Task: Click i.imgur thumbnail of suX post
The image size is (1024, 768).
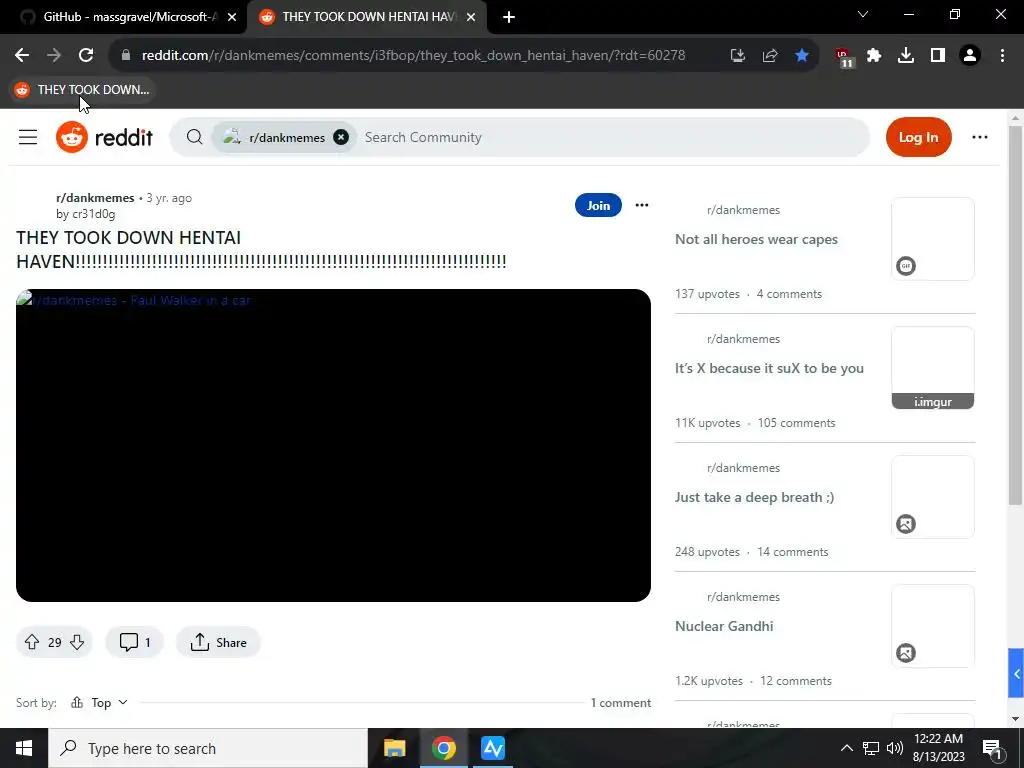Action: click(933, 368)
